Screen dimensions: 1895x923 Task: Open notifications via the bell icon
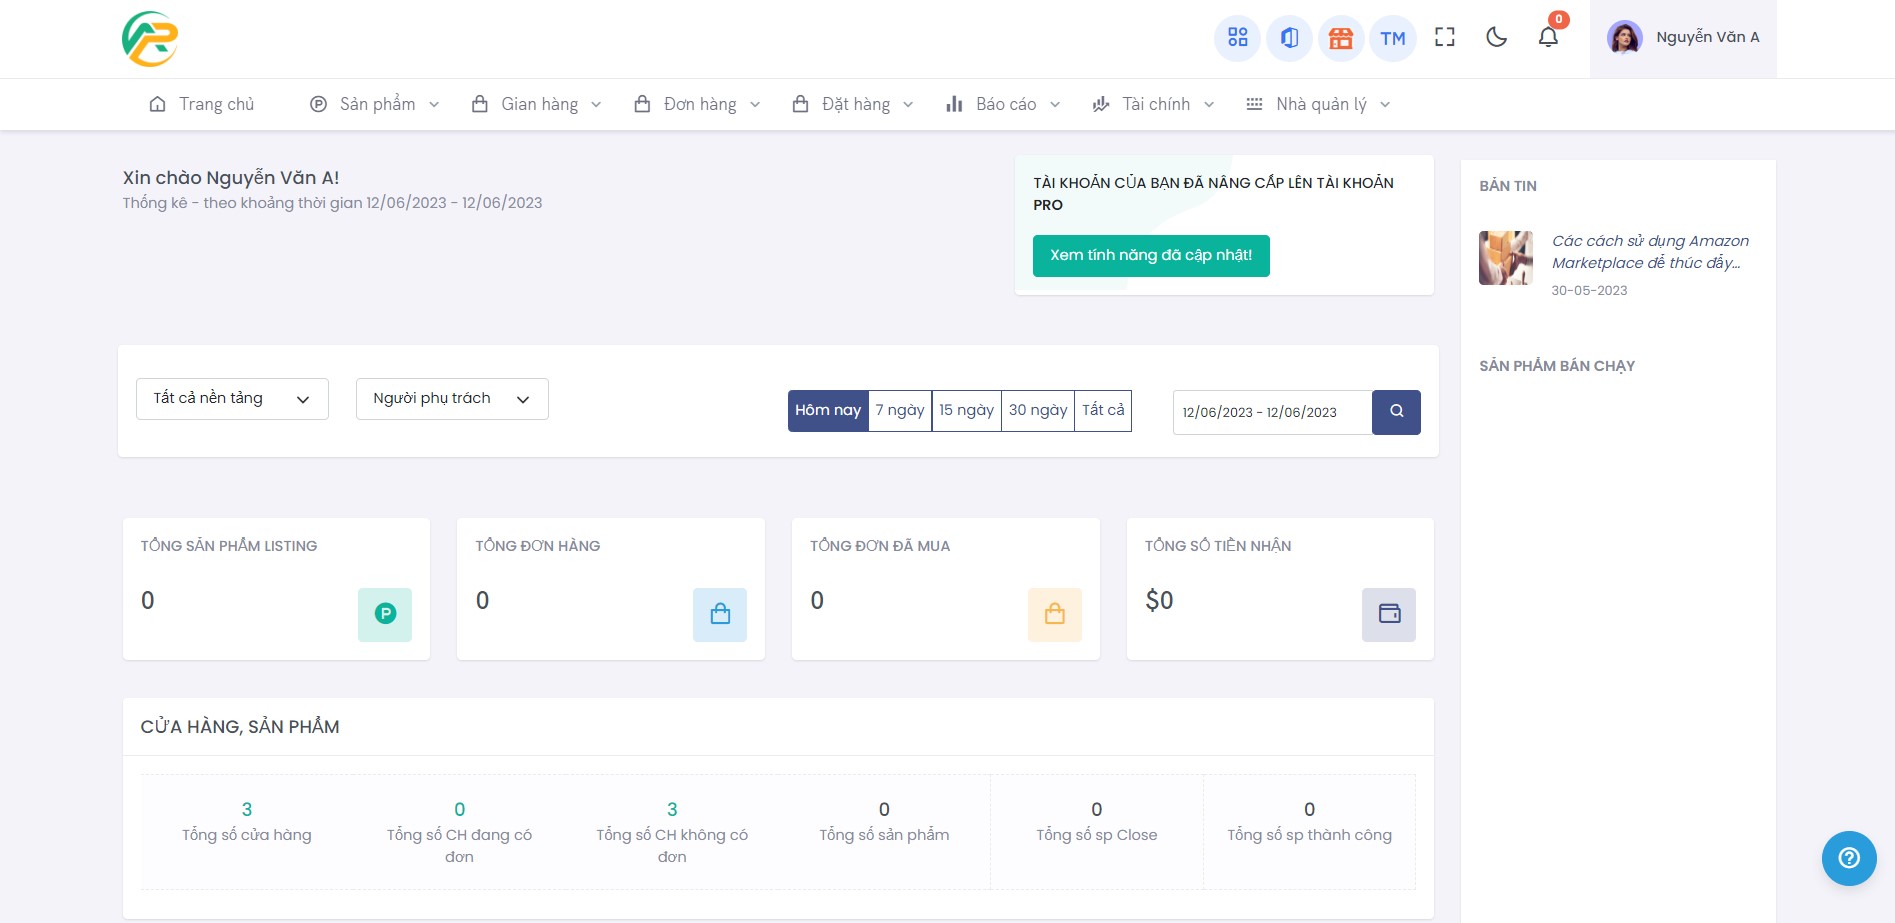(1548, 37)
